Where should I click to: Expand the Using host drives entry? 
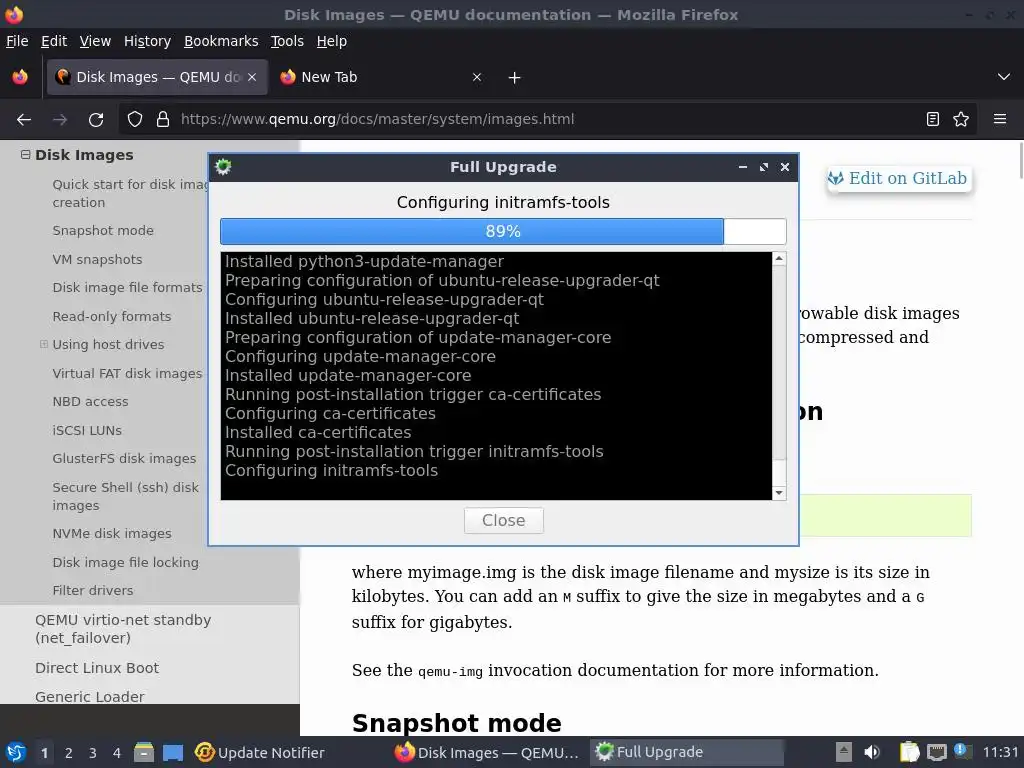point(44,344)
